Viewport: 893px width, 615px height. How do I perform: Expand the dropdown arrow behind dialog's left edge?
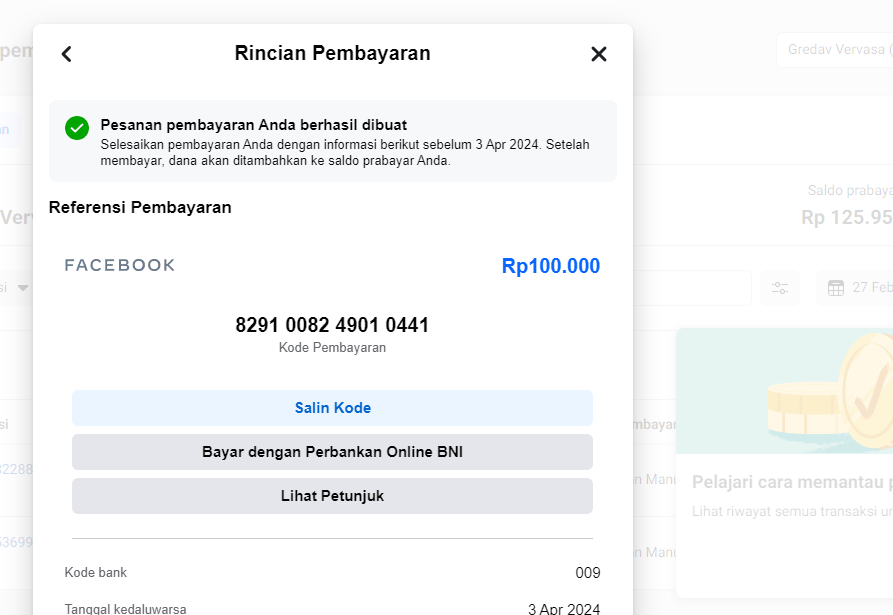[23, 288]
